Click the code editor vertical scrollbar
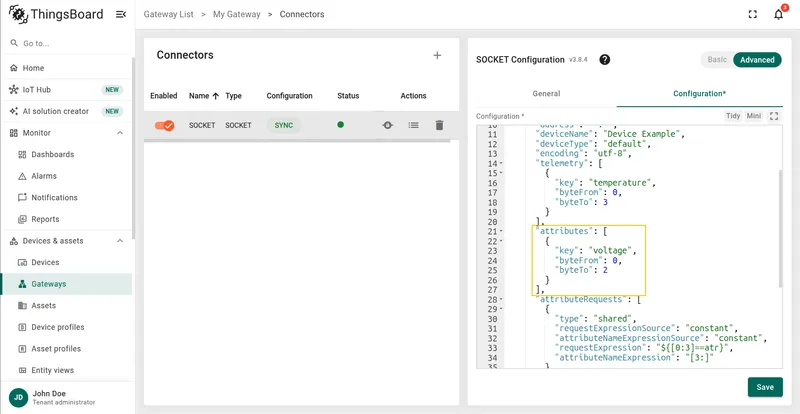The height and width of the screenshot is (414, 800). [x=779, y=228]
